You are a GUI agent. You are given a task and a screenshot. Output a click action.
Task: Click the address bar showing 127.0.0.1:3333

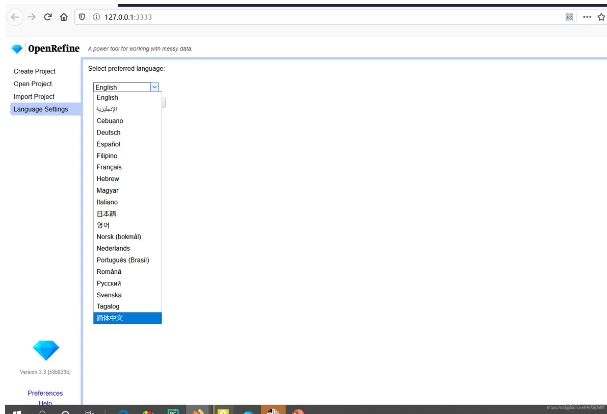(x=317, y=17)
